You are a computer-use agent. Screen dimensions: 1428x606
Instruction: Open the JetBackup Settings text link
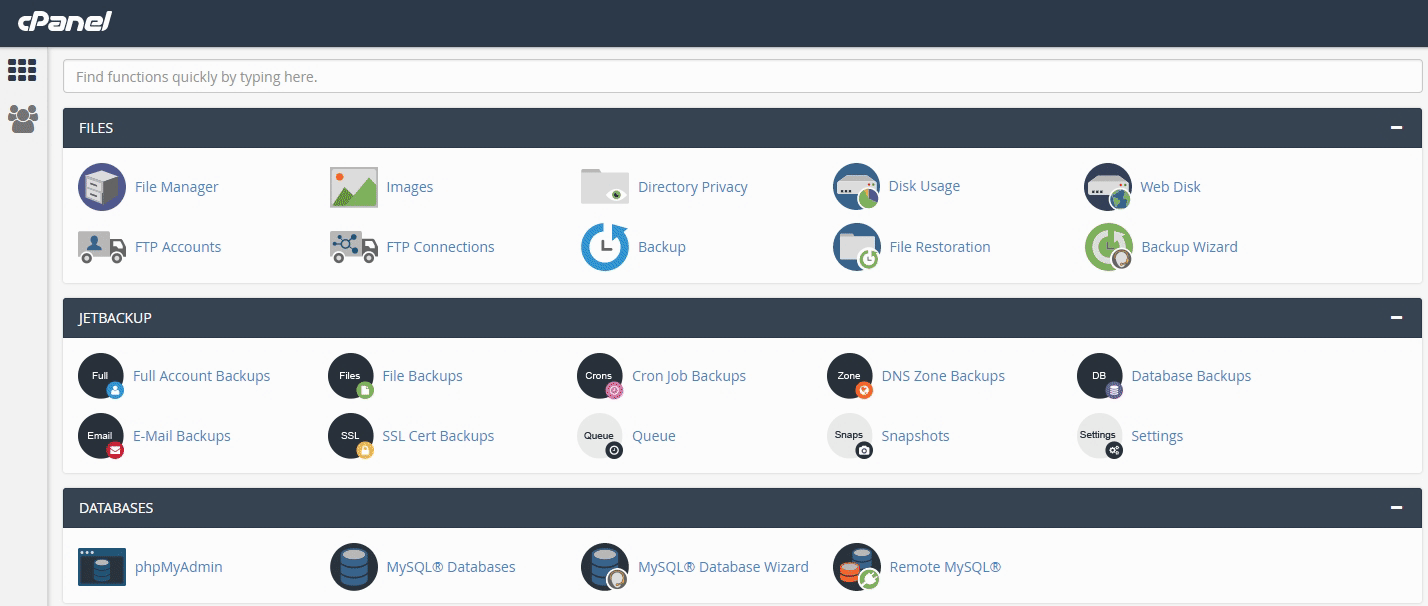[x=1157, y=436]
